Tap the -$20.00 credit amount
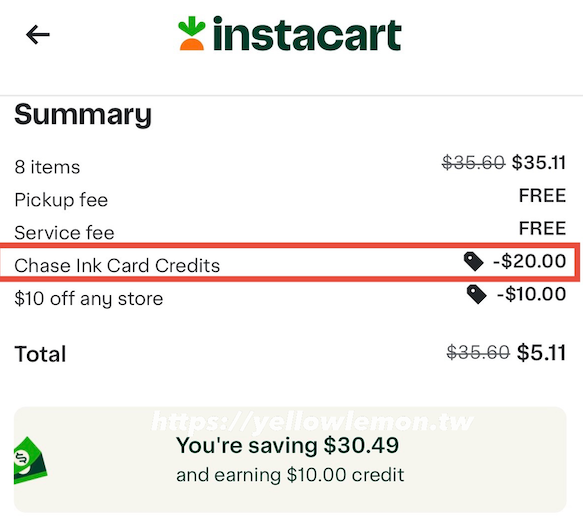The image size is (583, 530). tap(529, 261)
